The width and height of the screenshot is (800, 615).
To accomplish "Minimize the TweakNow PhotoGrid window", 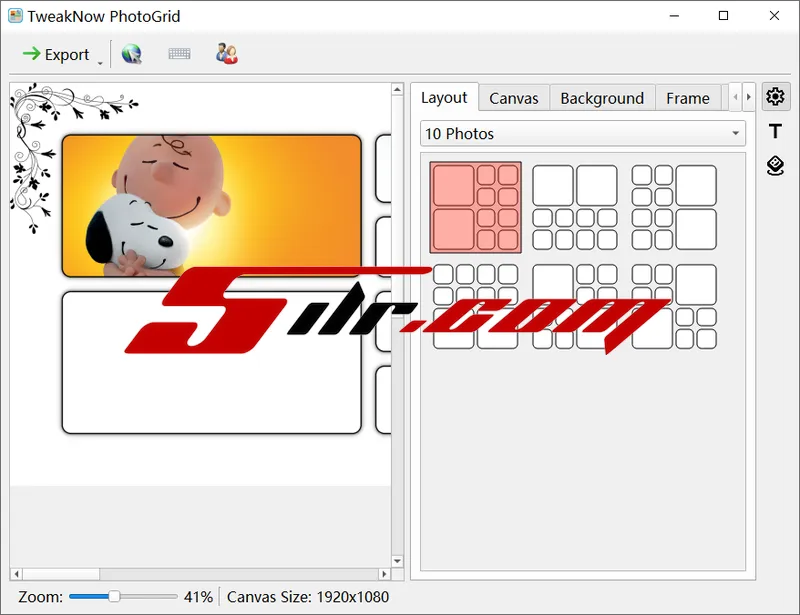I will [x=674, y=16].
